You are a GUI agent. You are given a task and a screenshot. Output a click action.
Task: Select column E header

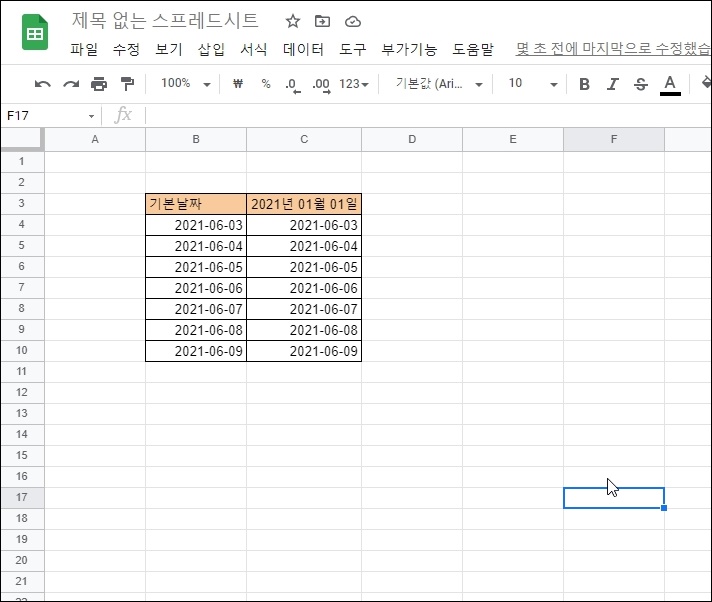point(513,139)
